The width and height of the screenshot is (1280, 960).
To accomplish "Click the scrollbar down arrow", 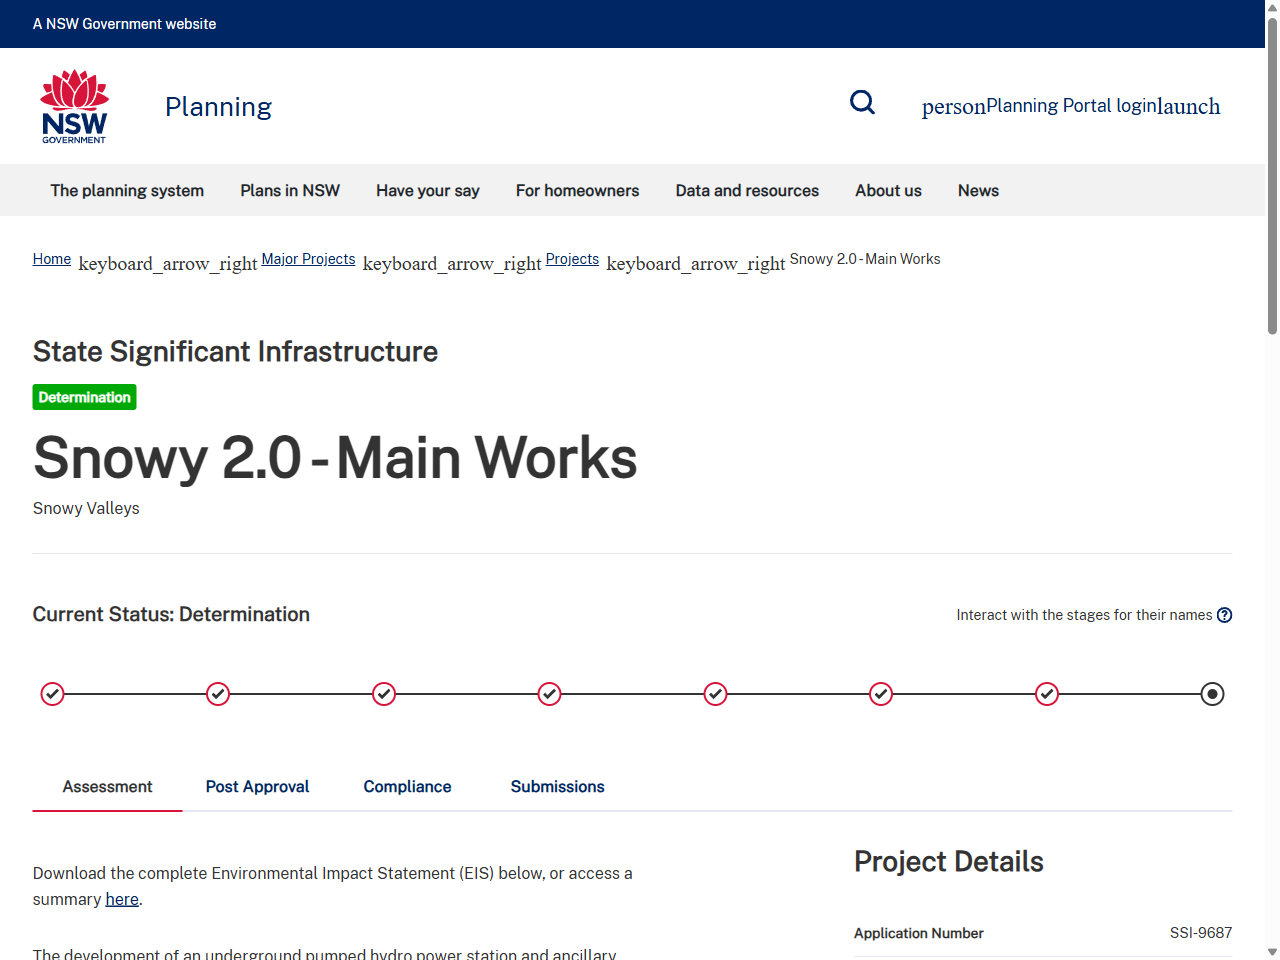I will pos(1272,951).
